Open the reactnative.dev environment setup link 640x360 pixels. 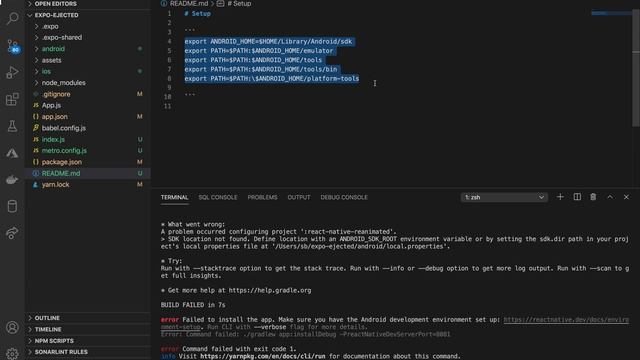click(566, 320)
